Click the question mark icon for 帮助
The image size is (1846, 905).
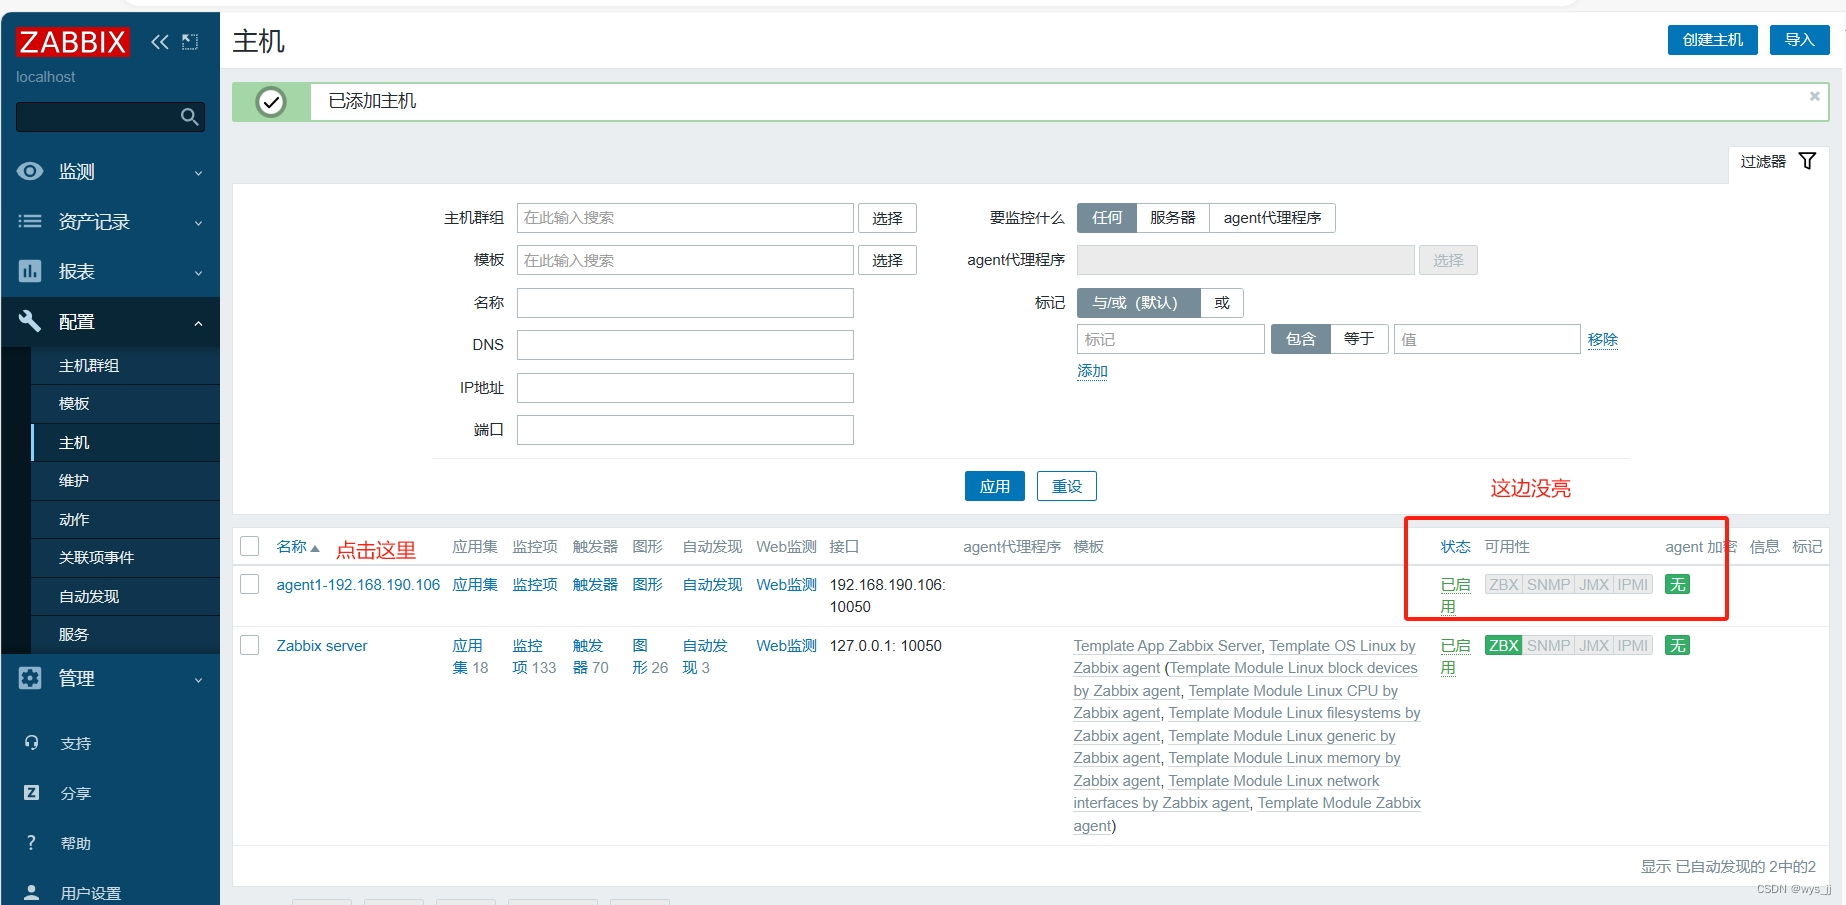tap(31, 843)
